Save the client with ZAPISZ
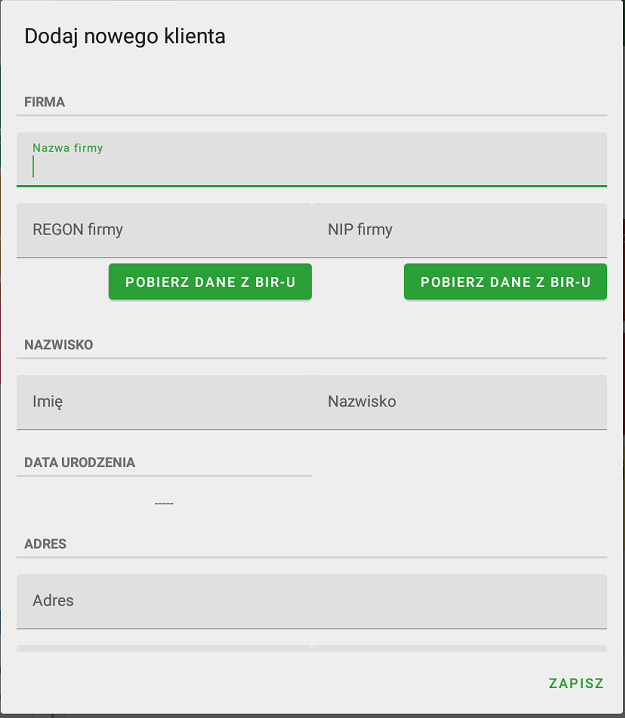Image resolution: width=625 pixels, height=718 pixels. point(576,684)
